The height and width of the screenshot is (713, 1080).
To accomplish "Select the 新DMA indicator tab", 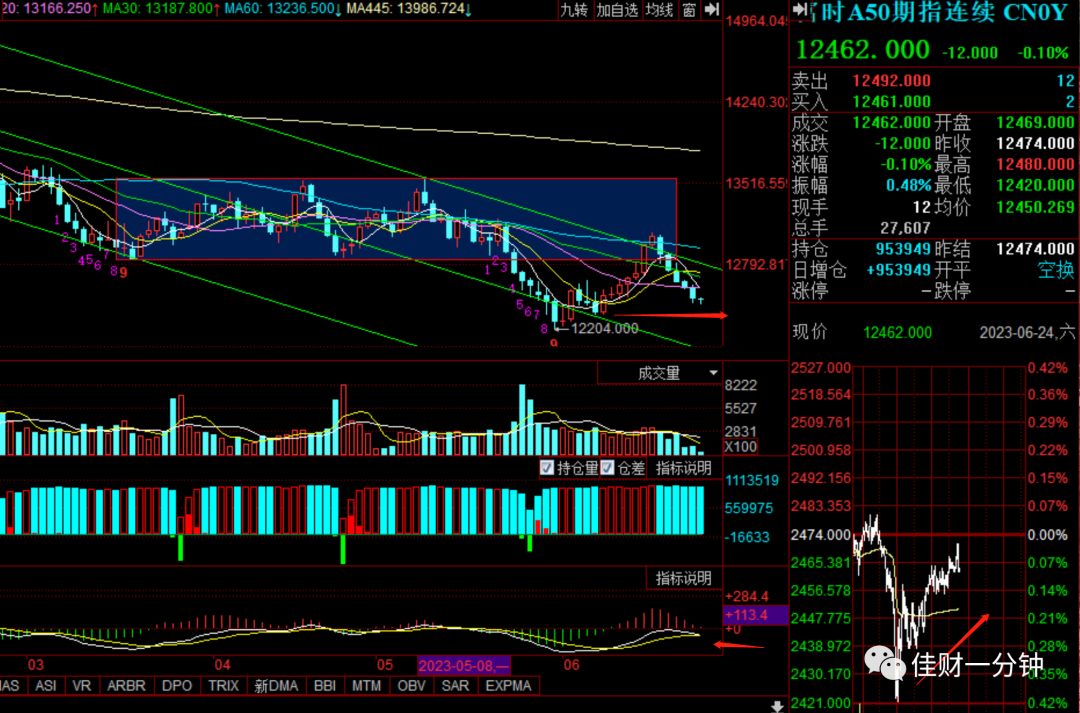I will point(276,686).
